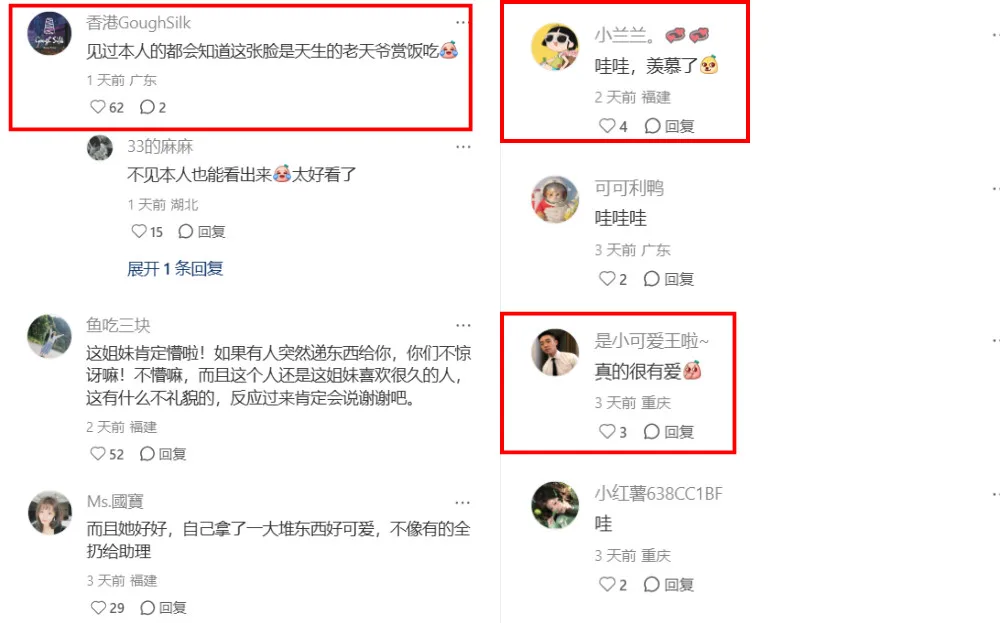Viewport: 1000px width, 623px height.
Task: Expand the 展开 1 条回复 link
Action: point(175,268)
